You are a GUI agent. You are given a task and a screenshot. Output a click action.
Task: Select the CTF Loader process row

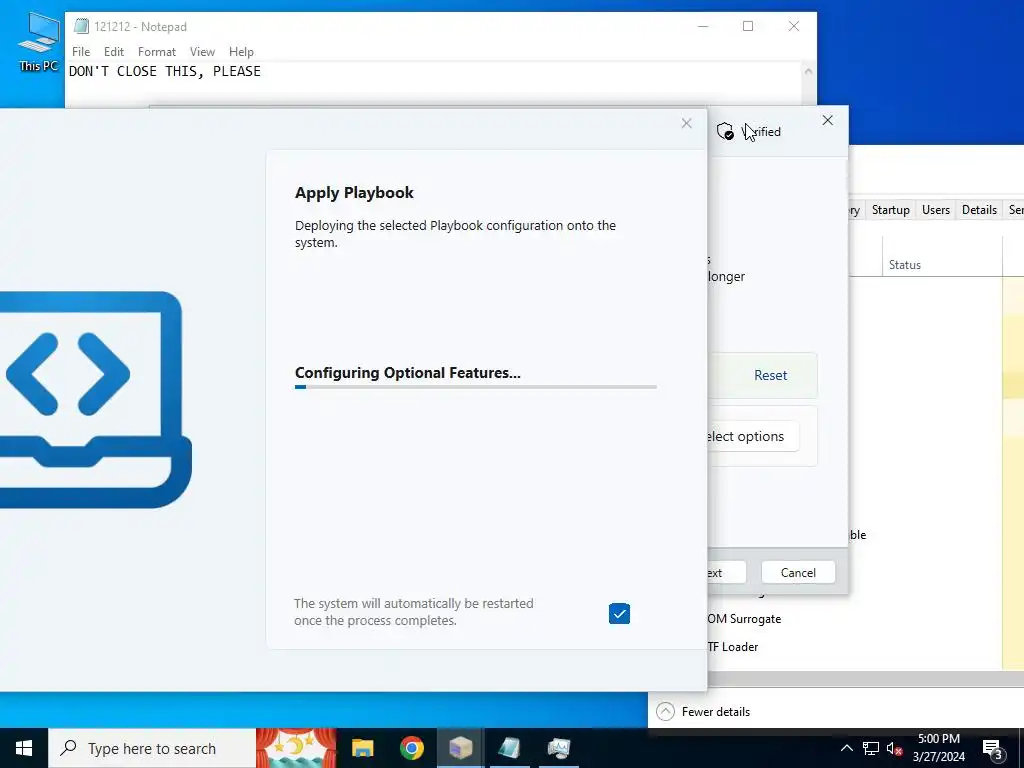click(x=733, y=647)
